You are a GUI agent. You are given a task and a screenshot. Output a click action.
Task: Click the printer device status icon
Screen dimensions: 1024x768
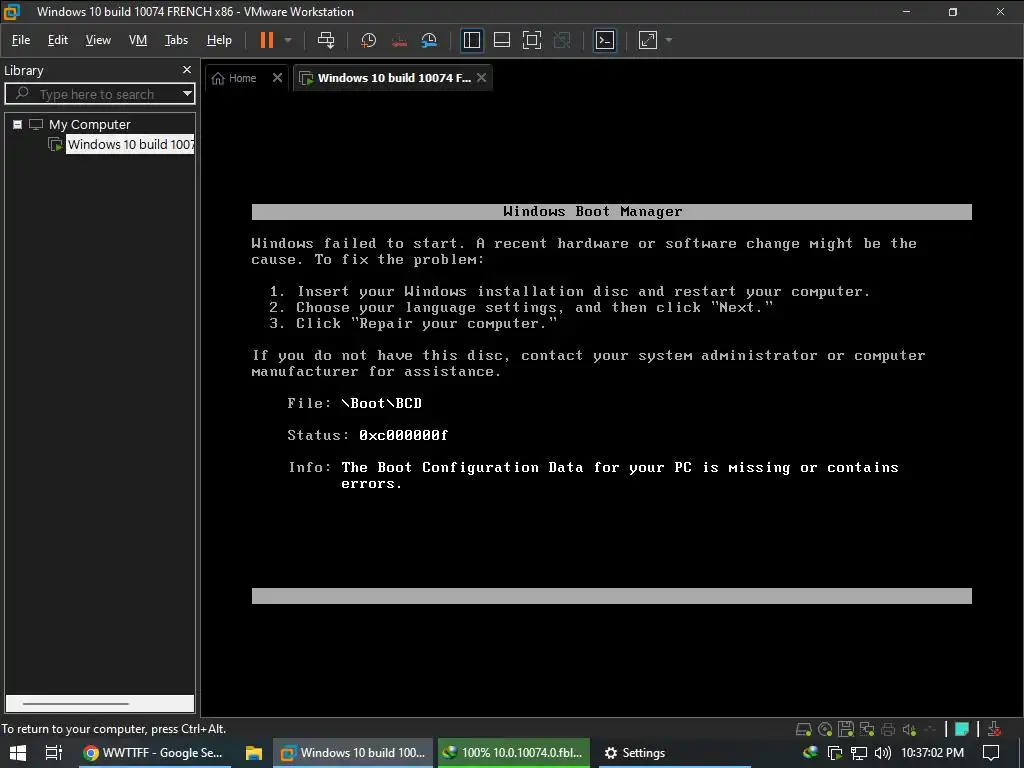click(x=888, y=729)
